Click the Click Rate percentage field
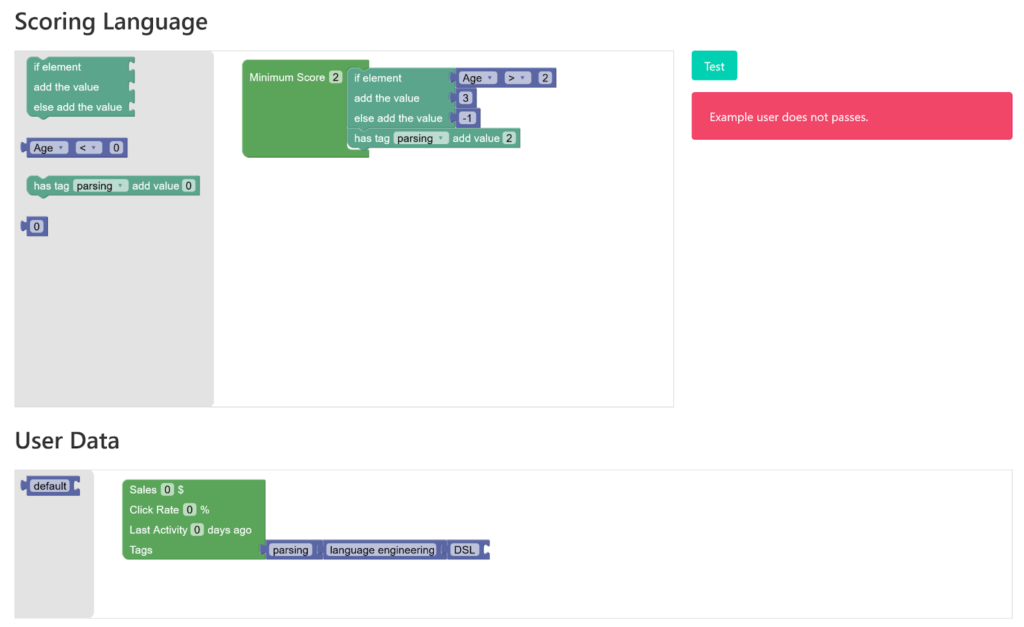The image size is (1024, 627). tap(189, 509)
